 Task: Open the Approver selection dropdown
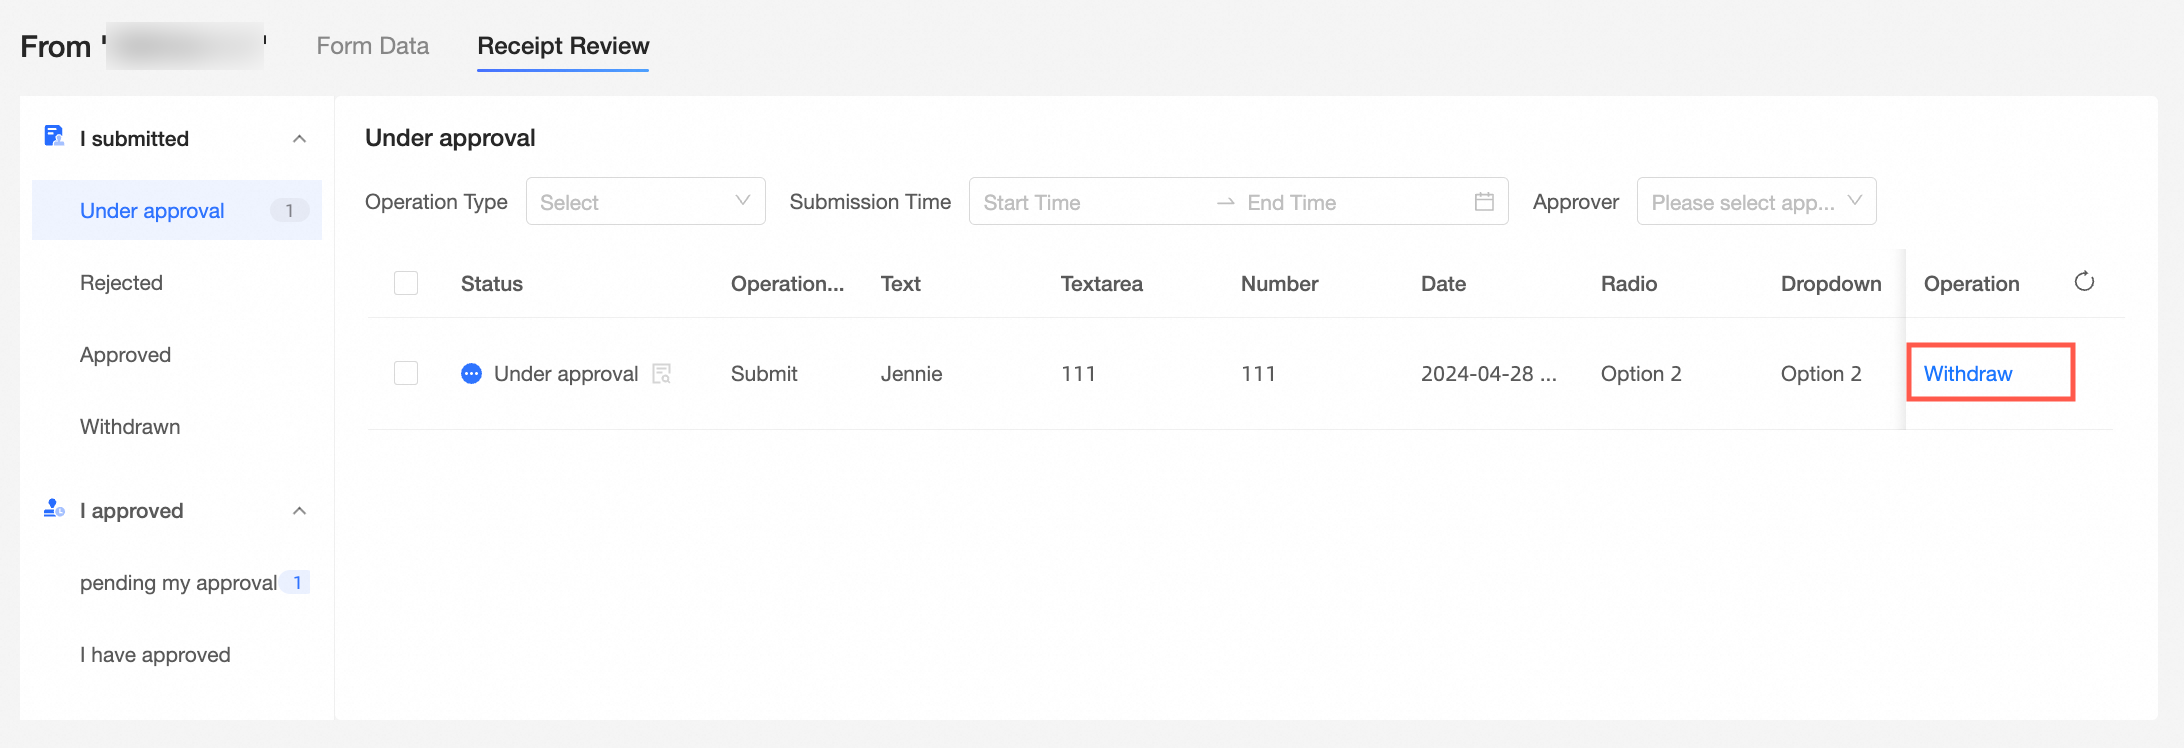click(1756, 201)
